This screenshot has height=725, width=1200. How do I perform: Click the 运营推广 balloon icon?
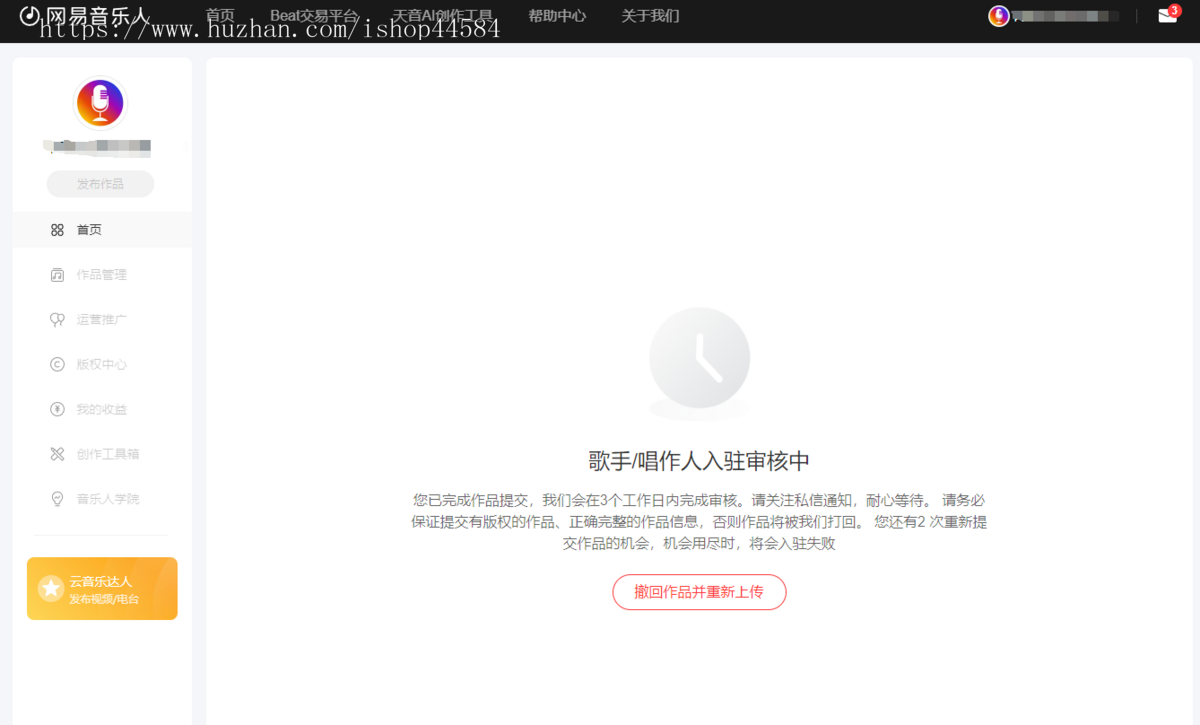pyautogui.click(x=57, y=320)
